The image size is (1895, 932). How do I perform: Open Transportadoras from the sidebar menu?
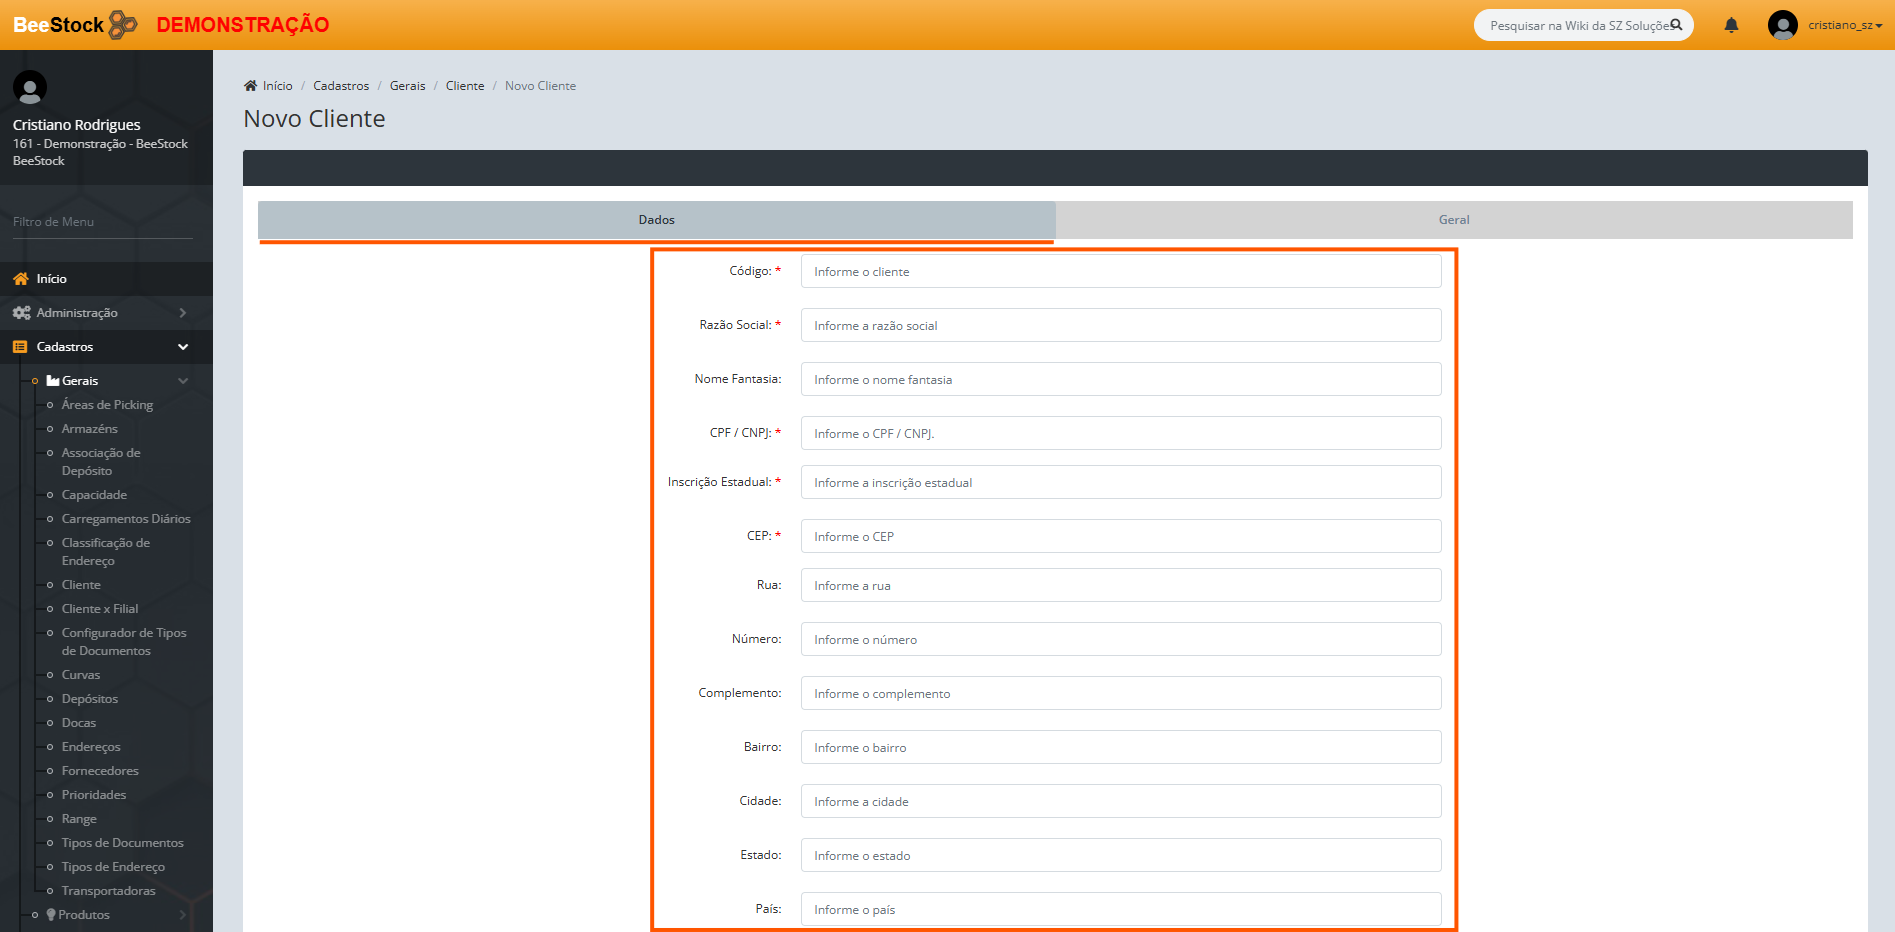[108, 891]
